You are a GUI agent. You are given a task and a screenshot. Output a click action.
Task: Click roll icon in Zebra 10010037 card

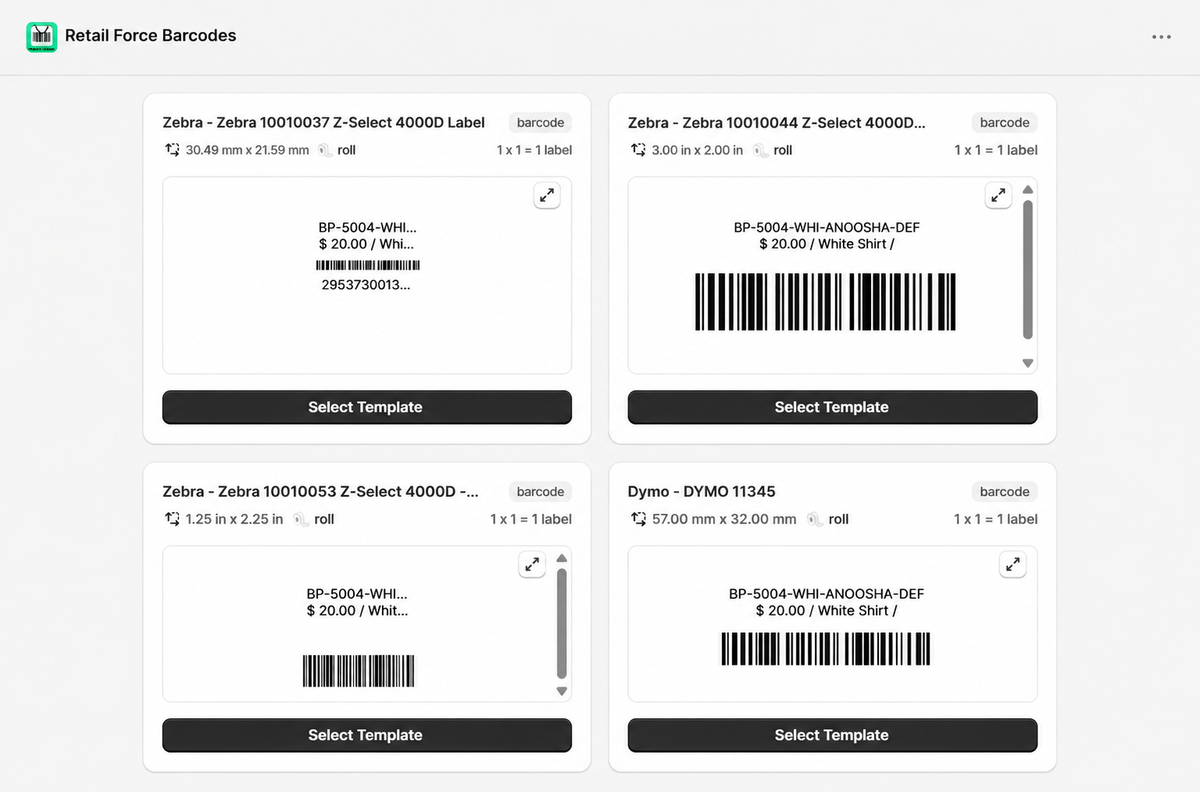[324, 150]
